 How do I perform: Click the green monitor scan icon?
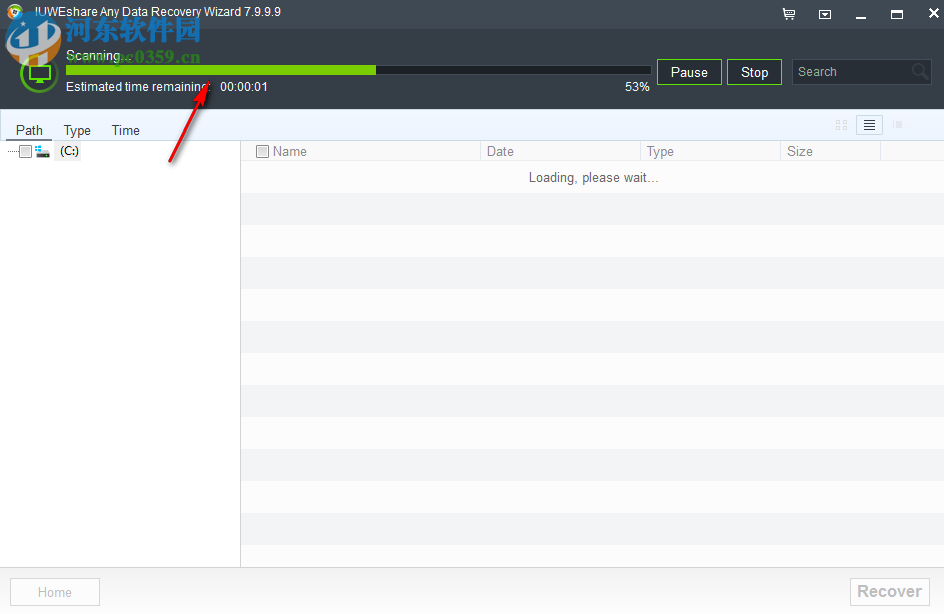click(x=38, y=74)
